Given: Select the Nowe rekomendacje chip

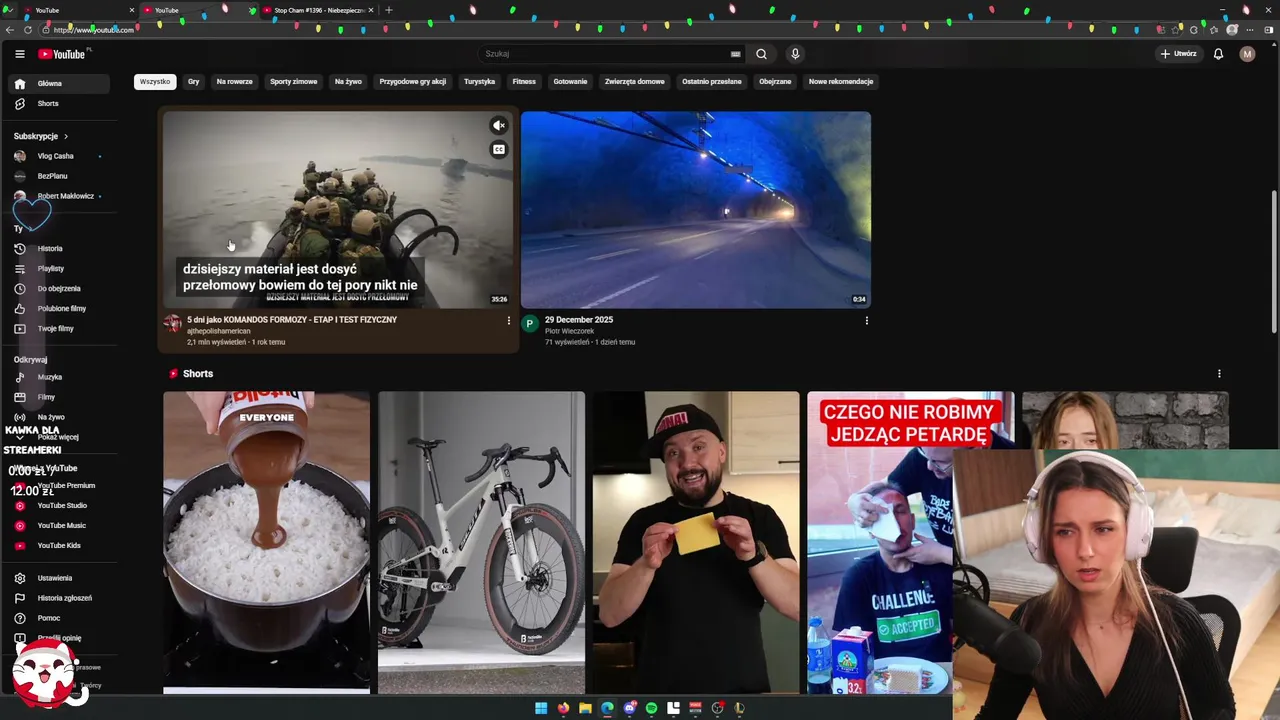Looking at the screenshot, I should [841, 82].
